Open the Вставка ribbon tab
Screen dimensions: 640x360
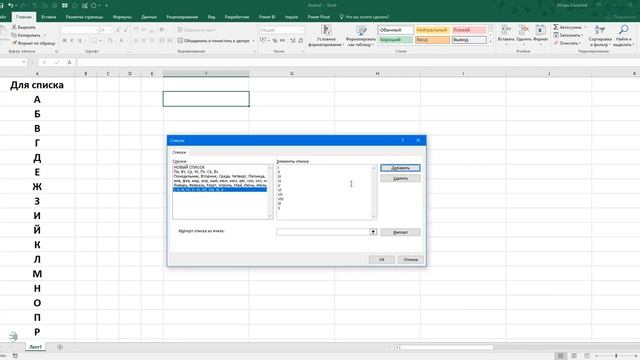point(49,17)
